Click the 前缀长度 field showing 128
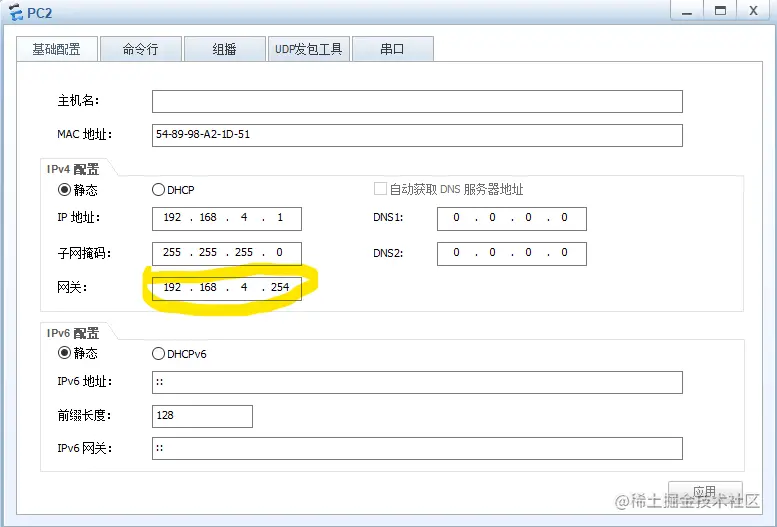Screen dimensions: 777x527 202,416
